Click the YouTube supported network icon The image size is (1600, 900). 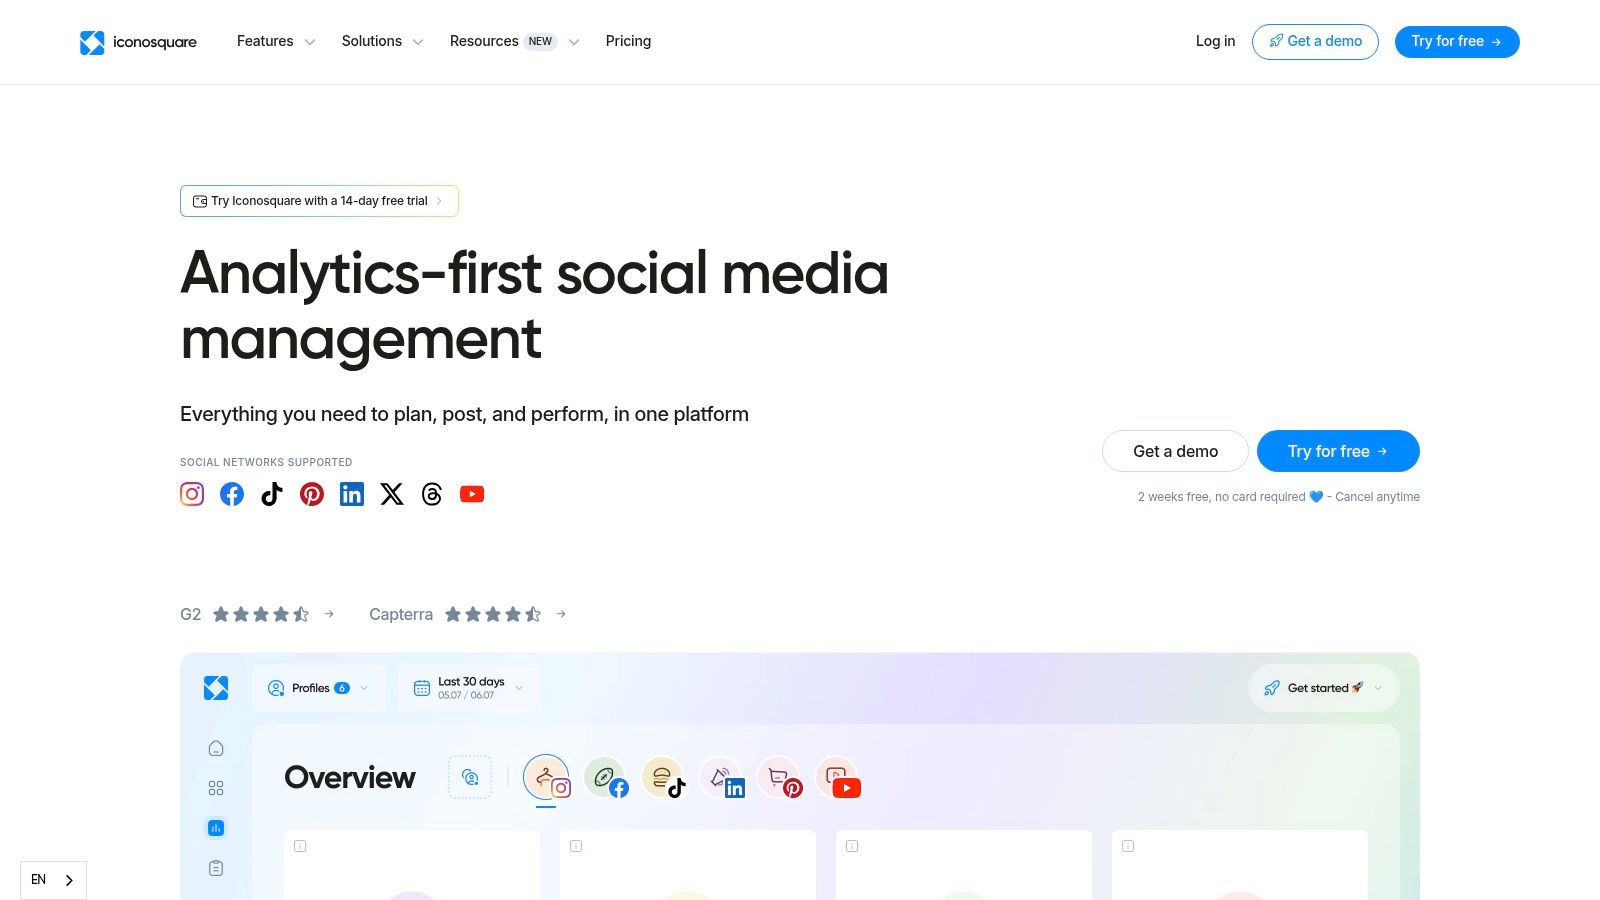point(472,494)
